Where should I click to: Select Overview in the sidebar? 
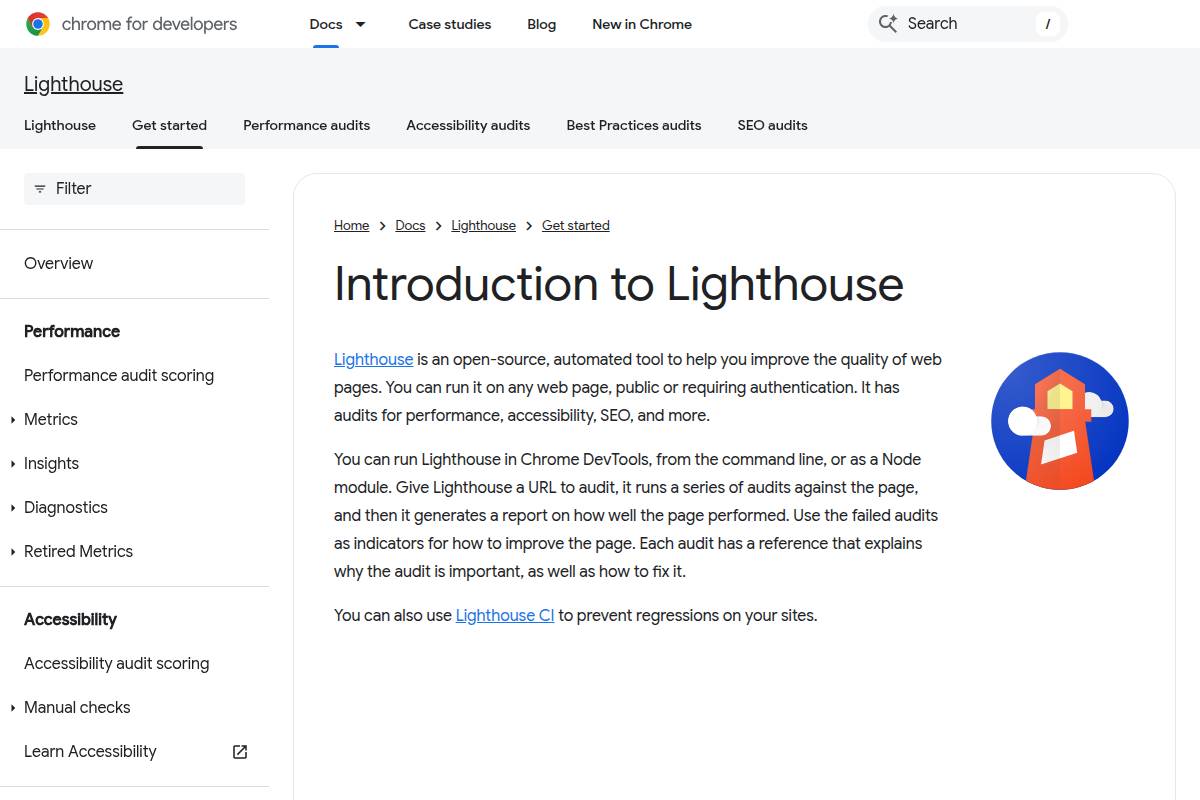[58, 263]
